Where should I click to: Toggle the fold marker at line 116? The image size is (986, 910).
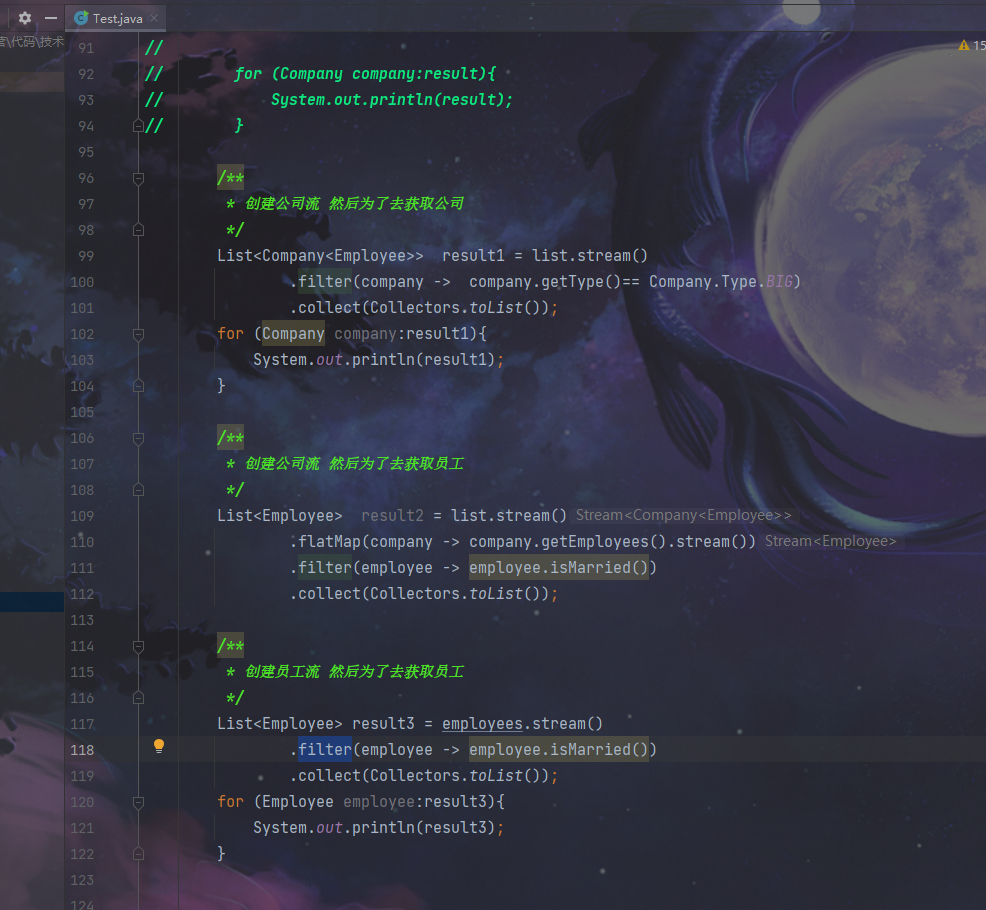[x=138, y=698]
